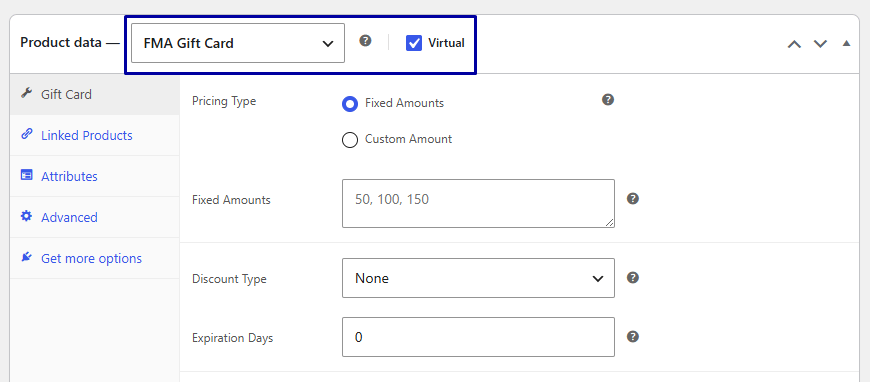870x382 pixels.
Task: Select Fixed Amounts pricing type
Action: click(350, 104)
